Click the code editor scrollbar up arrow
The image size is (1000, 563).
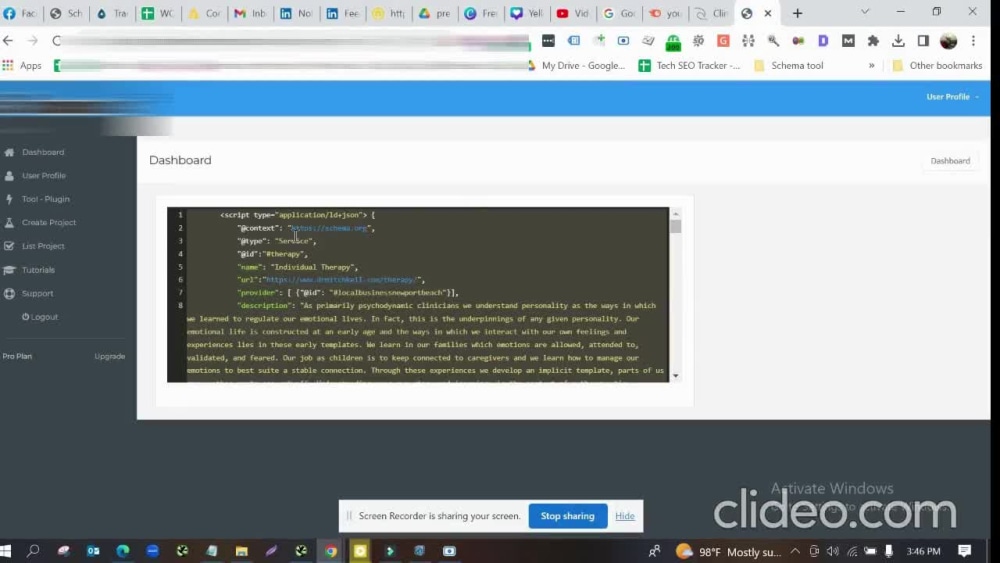tap(676, 214)
